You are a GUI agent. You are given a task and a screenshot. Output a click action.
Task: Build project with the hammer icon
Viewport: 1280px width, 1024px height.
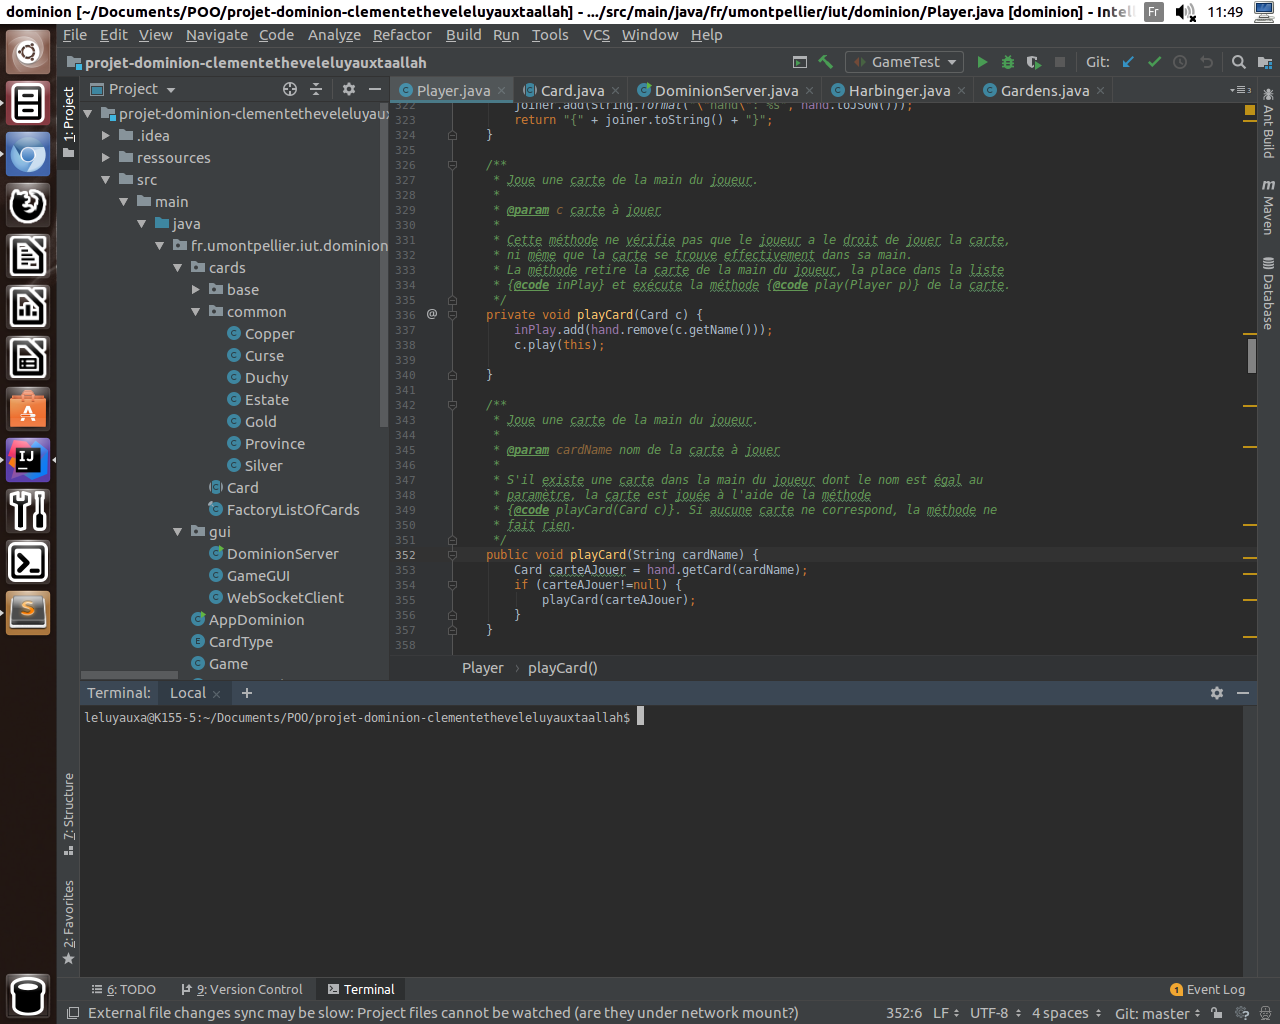coord(825,62)
